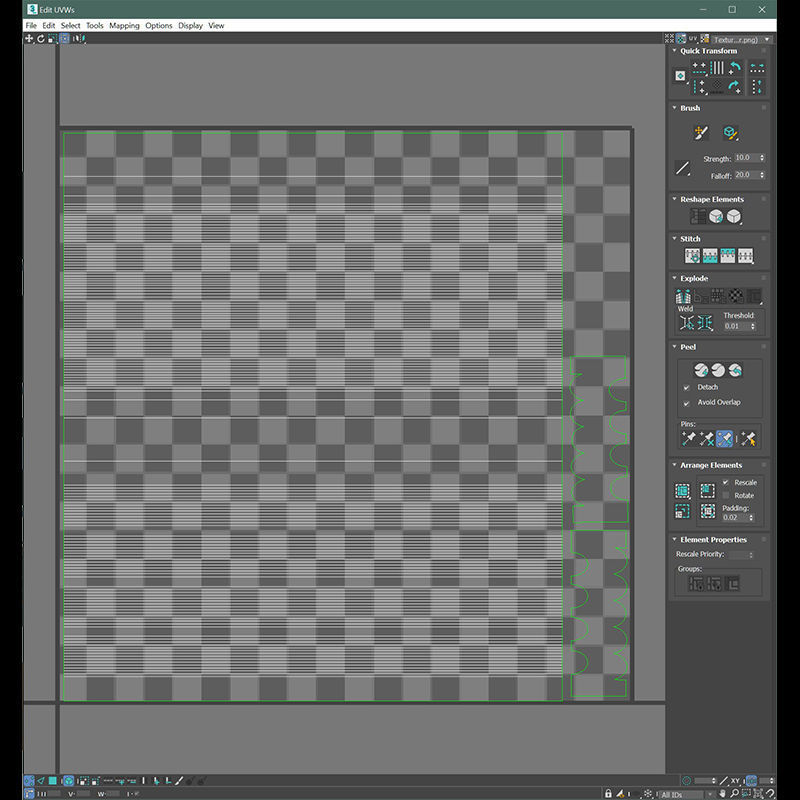Screen dimensions: 800x800
Task: Select the Mirror tool in top toolbar
Action: tap(78, 38)
